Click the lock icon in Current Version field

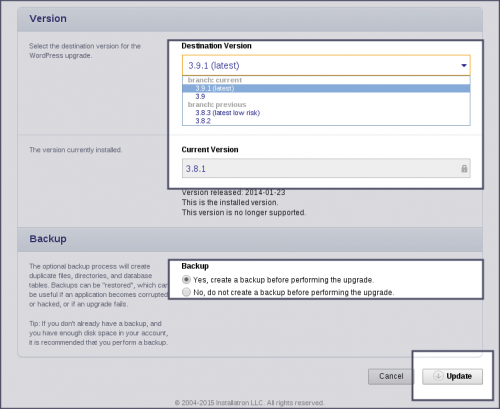coord(464,168)
